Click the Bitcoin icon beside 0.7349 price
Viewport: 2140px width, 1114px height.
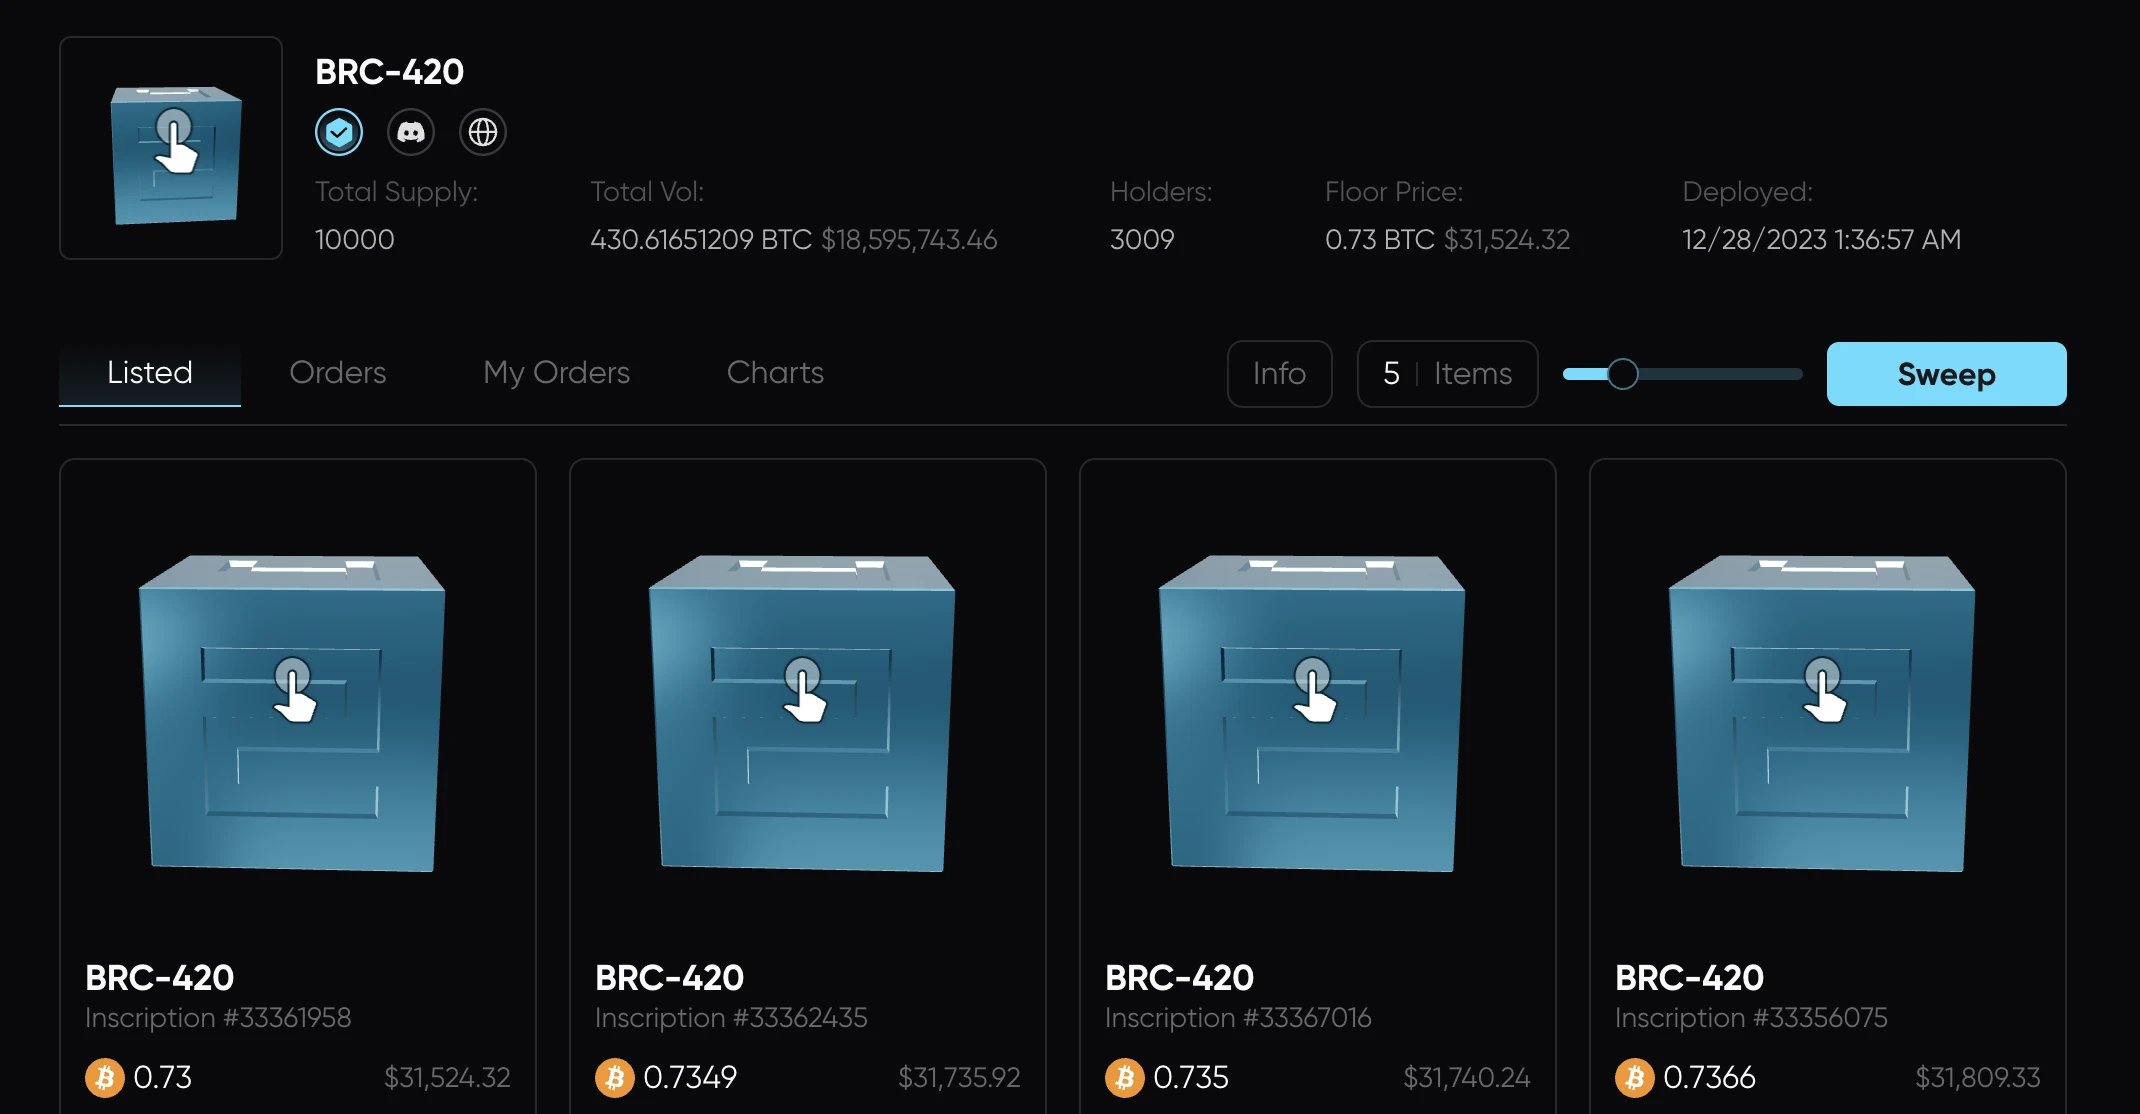tap(614, 1078)
